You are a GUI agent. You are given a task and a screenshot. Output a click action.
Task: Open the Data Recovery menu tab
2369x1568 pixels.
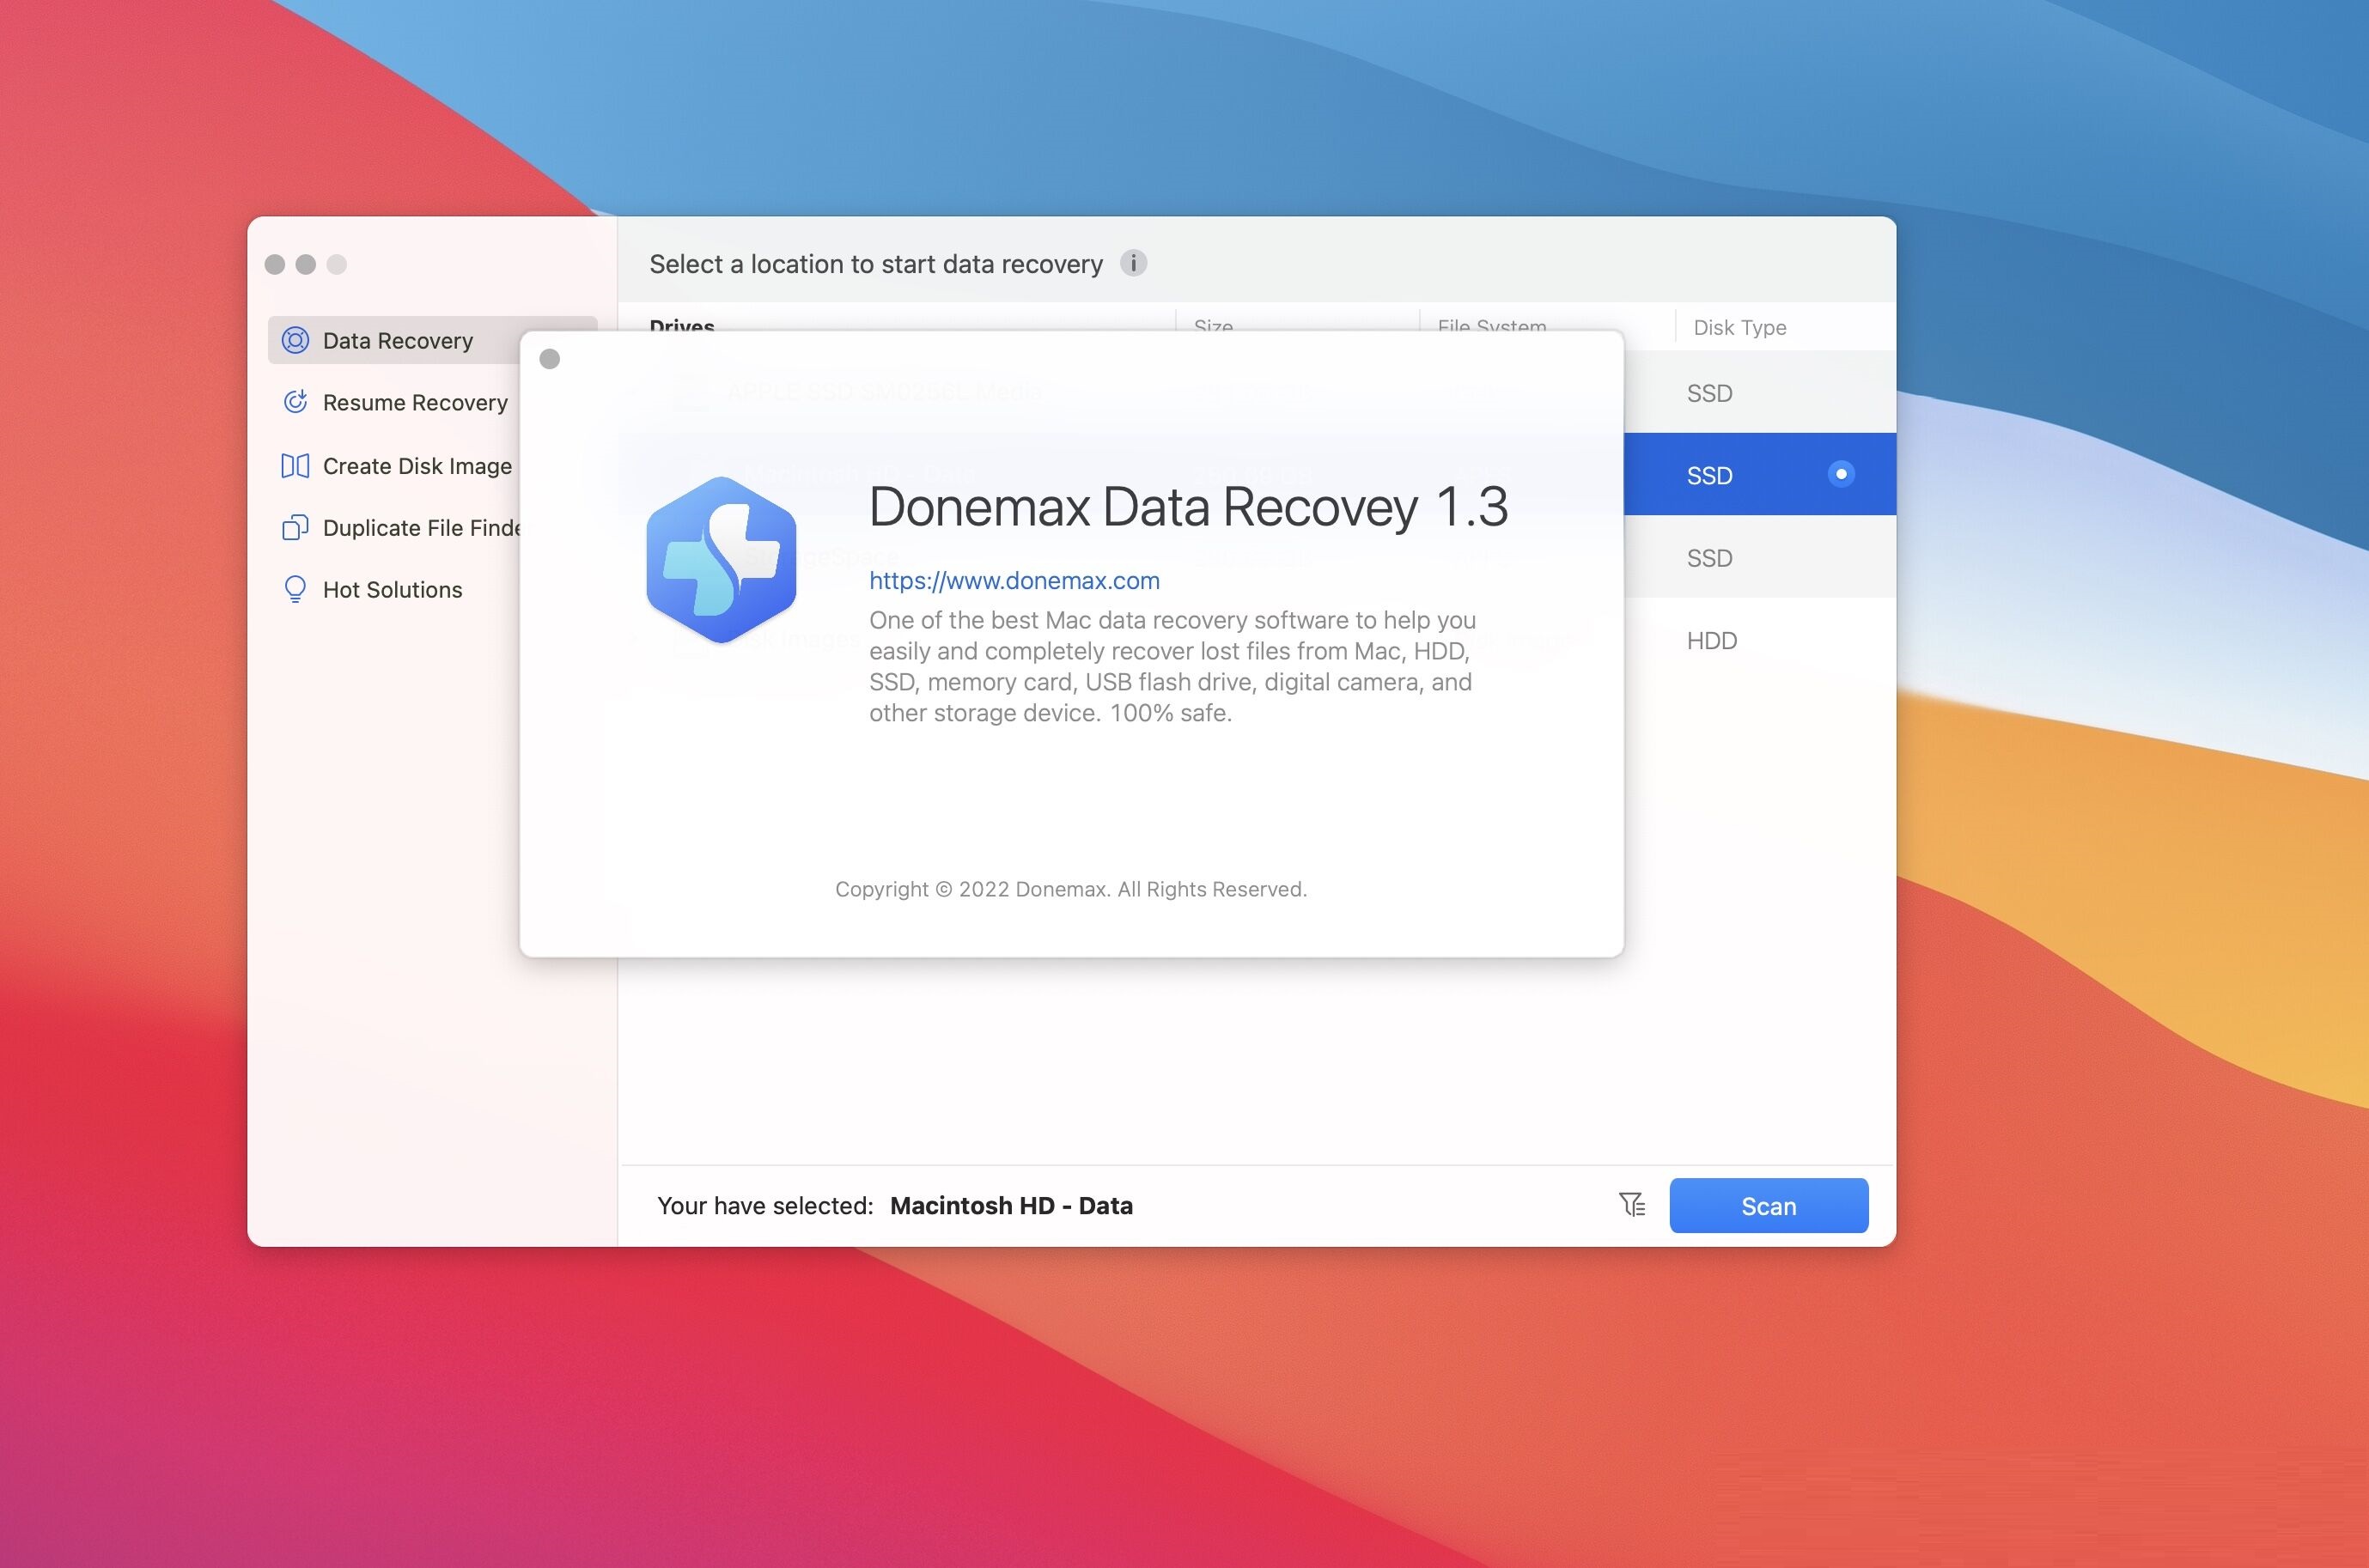point(397,339)
